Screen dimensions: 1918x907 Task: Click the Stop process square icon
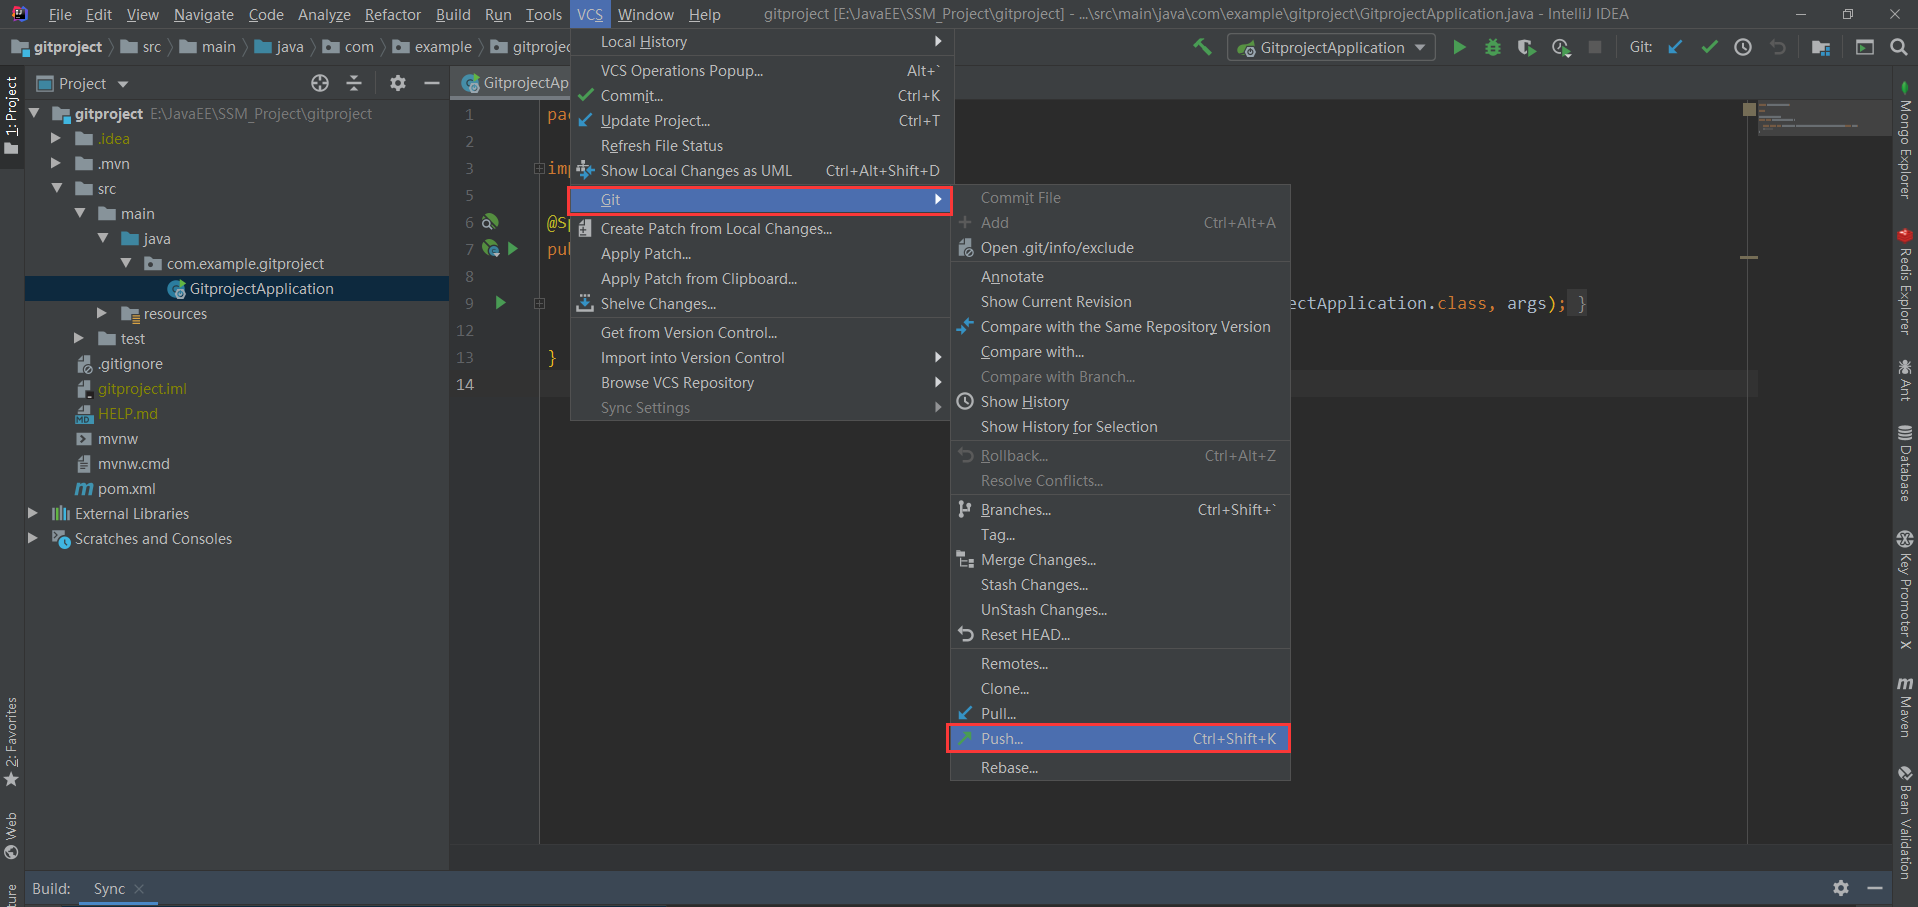[x=1595, y=47]
